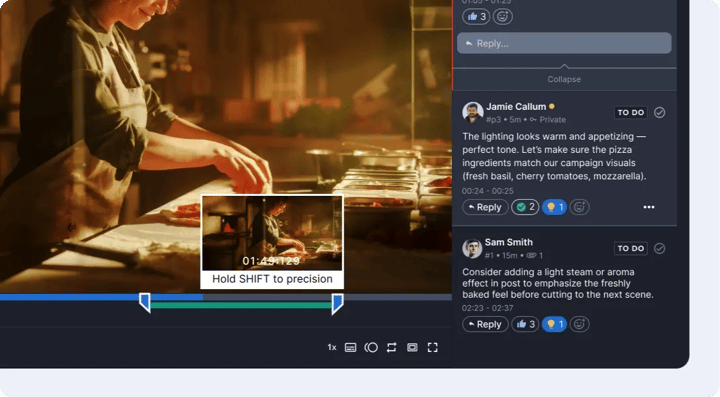Click the green selected range bar

click(241, 305)
